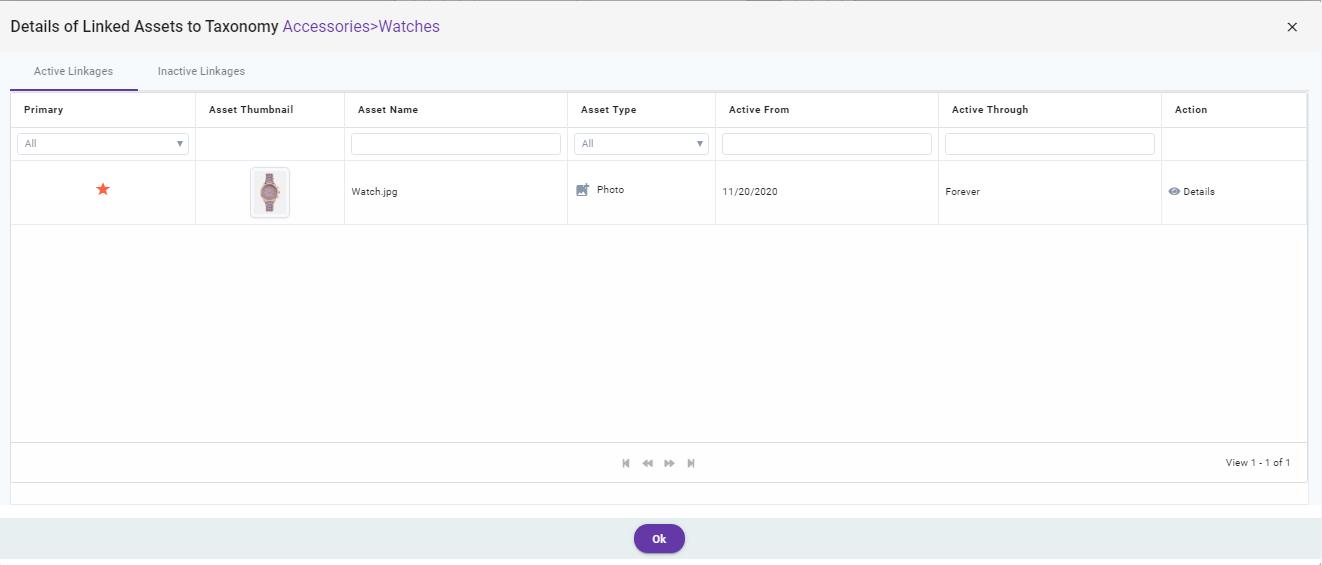Go to last page of results
Viewport: 1322px width, 565px height.
coord(691,463)
